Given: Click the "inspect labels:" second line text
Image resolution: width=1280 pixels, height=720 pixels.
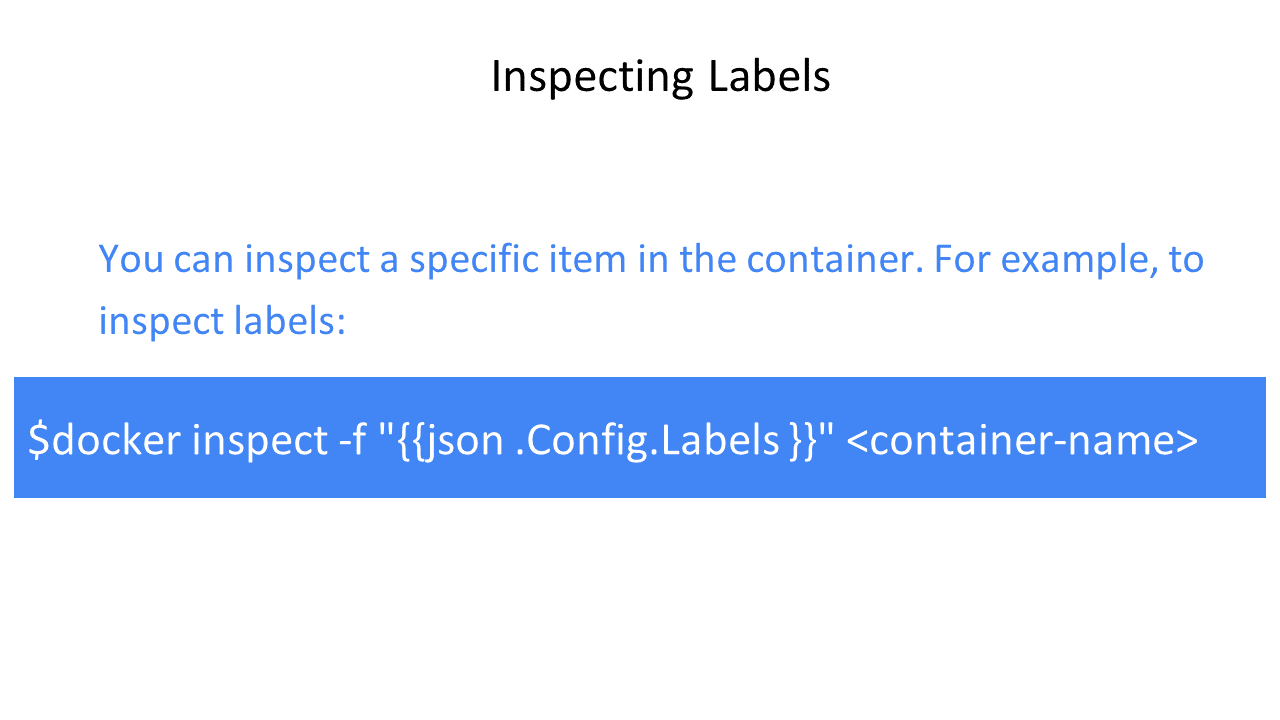Looking at the screenshot, I should (x=222, y=322).
